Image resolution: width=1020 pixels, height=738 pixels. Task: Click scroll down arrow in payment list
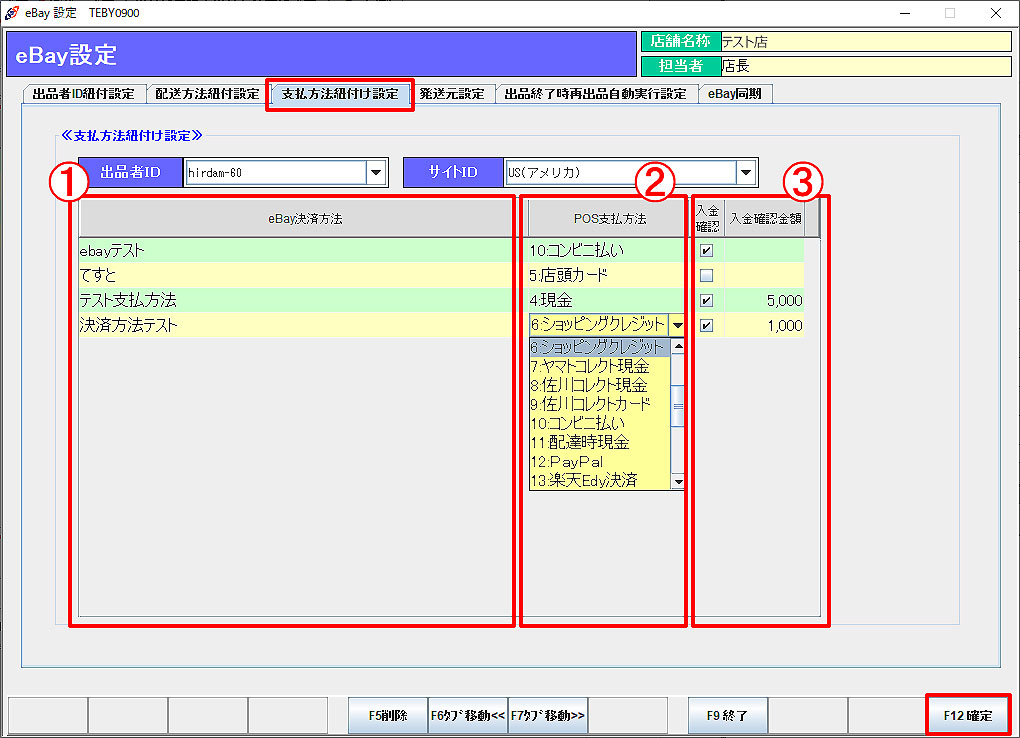click(678, 482)
